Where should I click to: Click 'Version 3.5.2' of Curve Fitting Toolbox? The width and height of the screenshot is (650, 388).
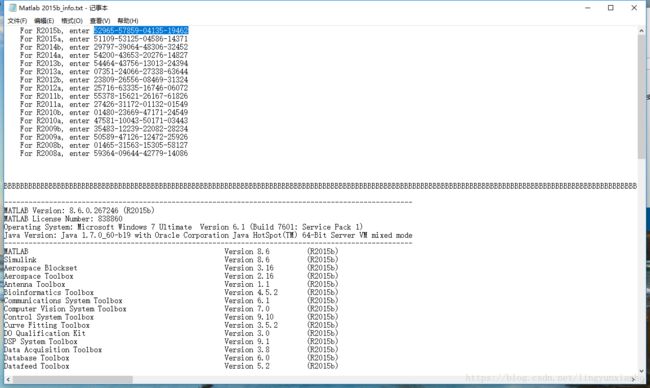(x=251, y=325)
